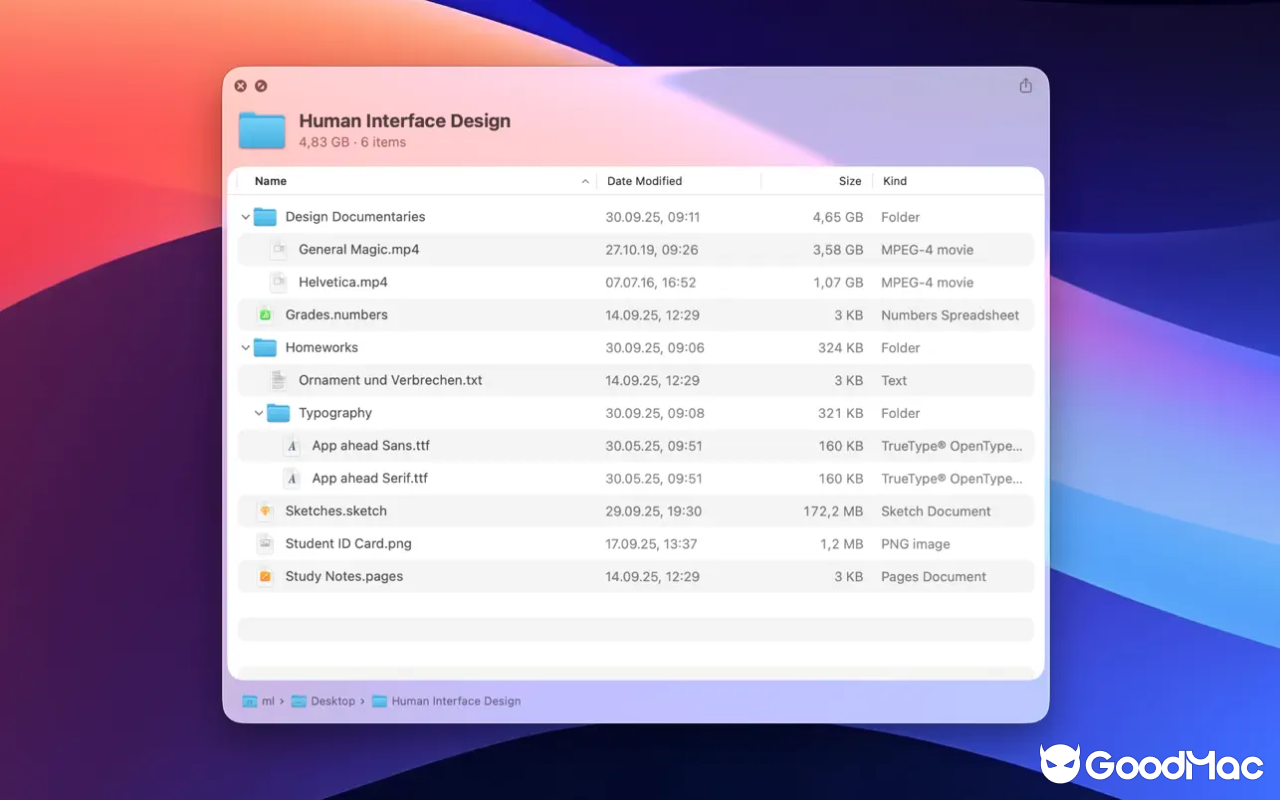
Task: Click the Pages document icon next to Study Notes.pages
Action: (264, 576)
